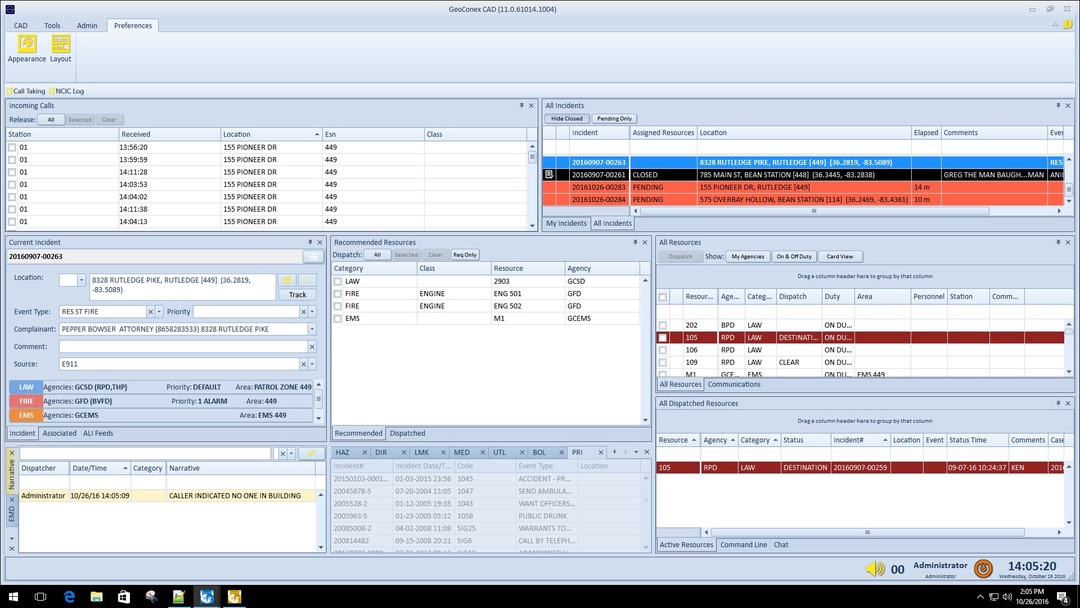Click the Track button

[298, 295]
